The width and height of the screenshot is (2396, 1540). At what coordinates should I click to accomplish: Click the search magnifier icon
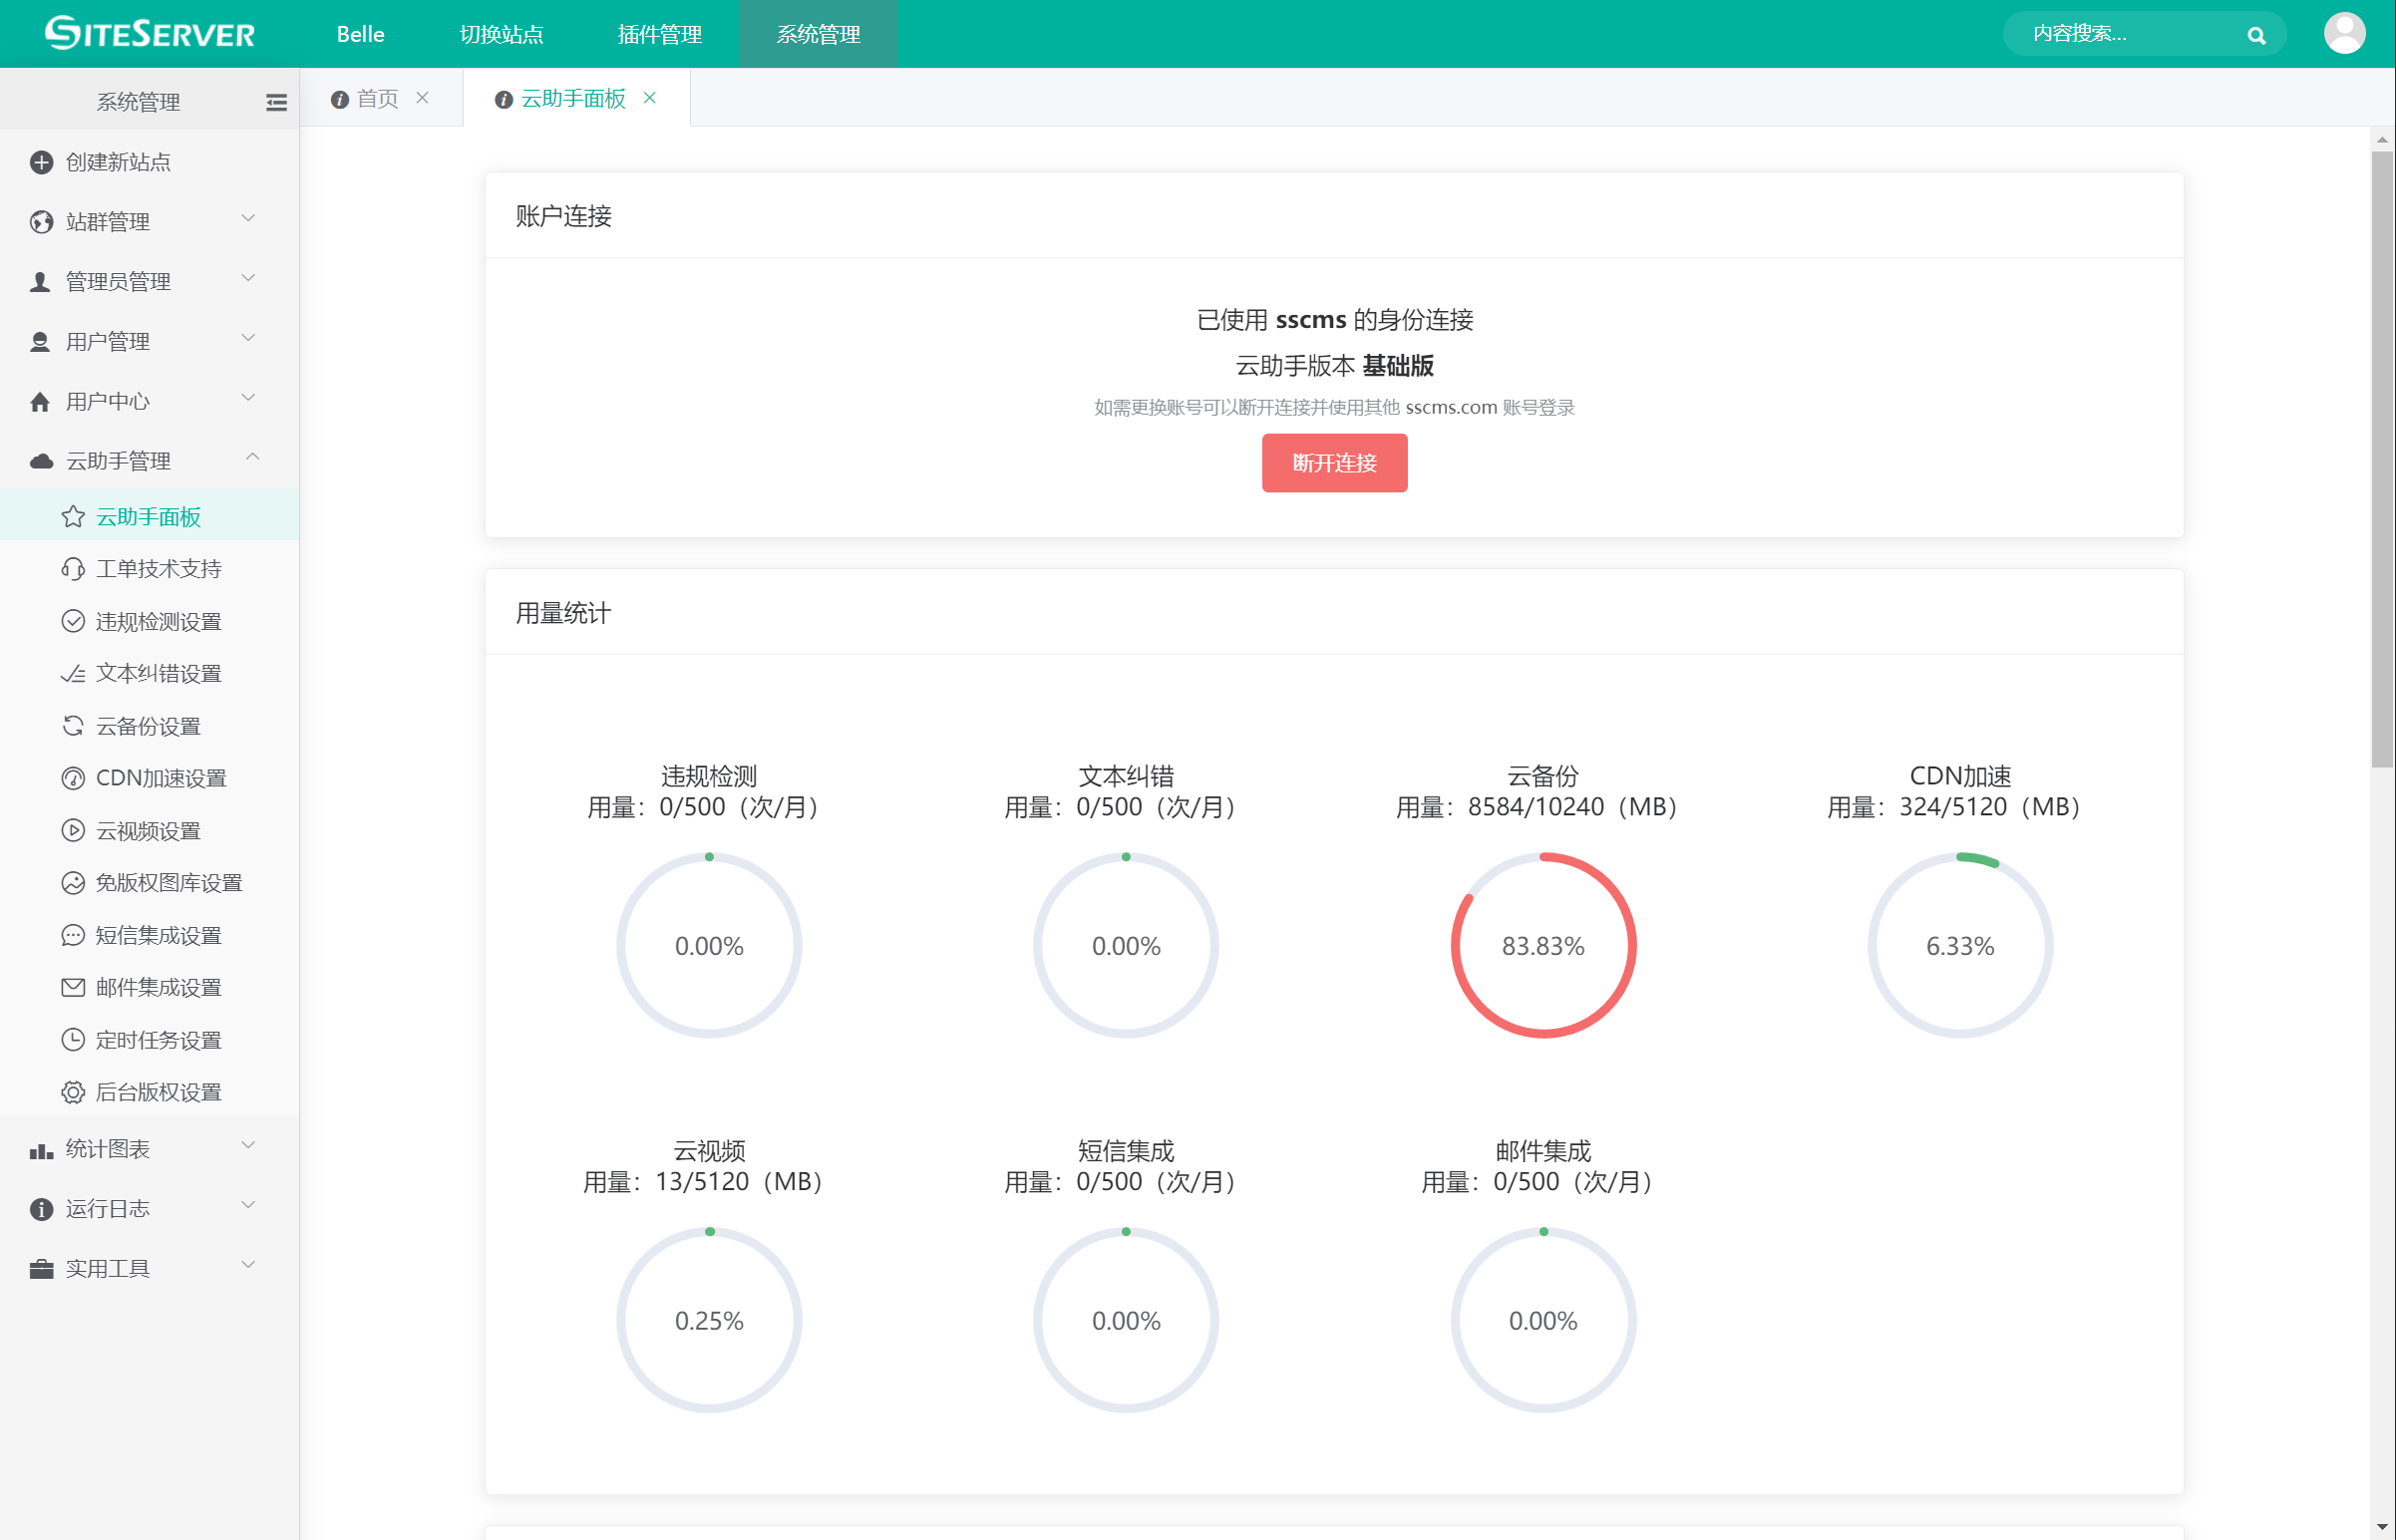point(2256,35)
